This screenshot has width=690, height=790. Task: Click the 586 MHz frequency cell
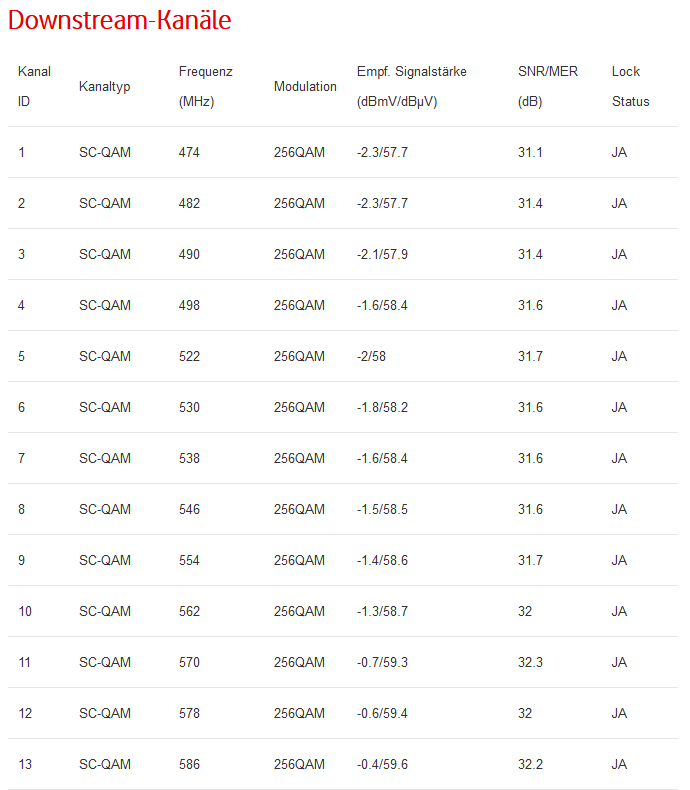point(189,765)
